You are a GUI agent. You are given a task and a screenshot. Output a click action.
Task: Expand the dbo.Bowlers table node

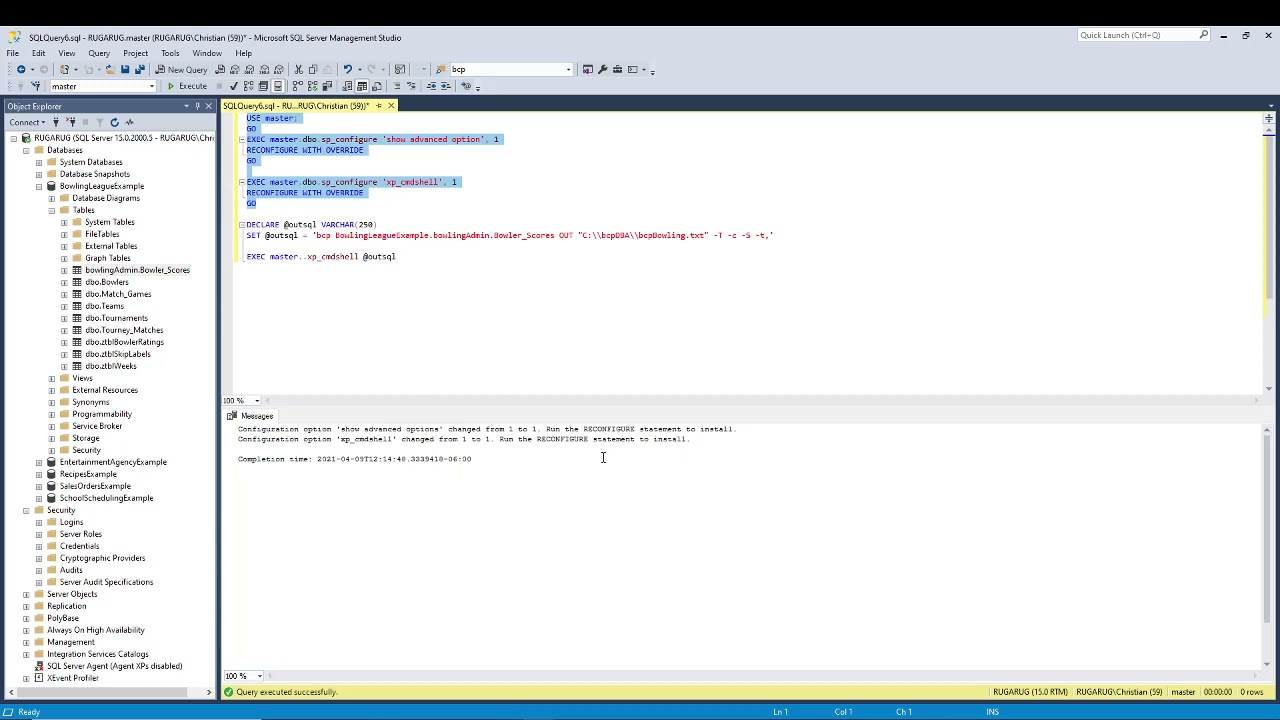[65, 282]
